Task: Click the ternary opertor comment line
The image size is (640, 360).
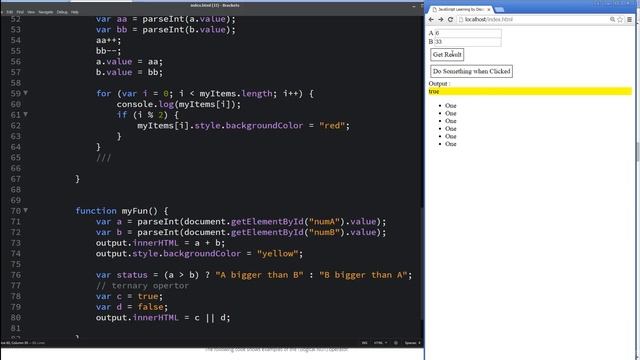Action: click(x=142, y=285)
